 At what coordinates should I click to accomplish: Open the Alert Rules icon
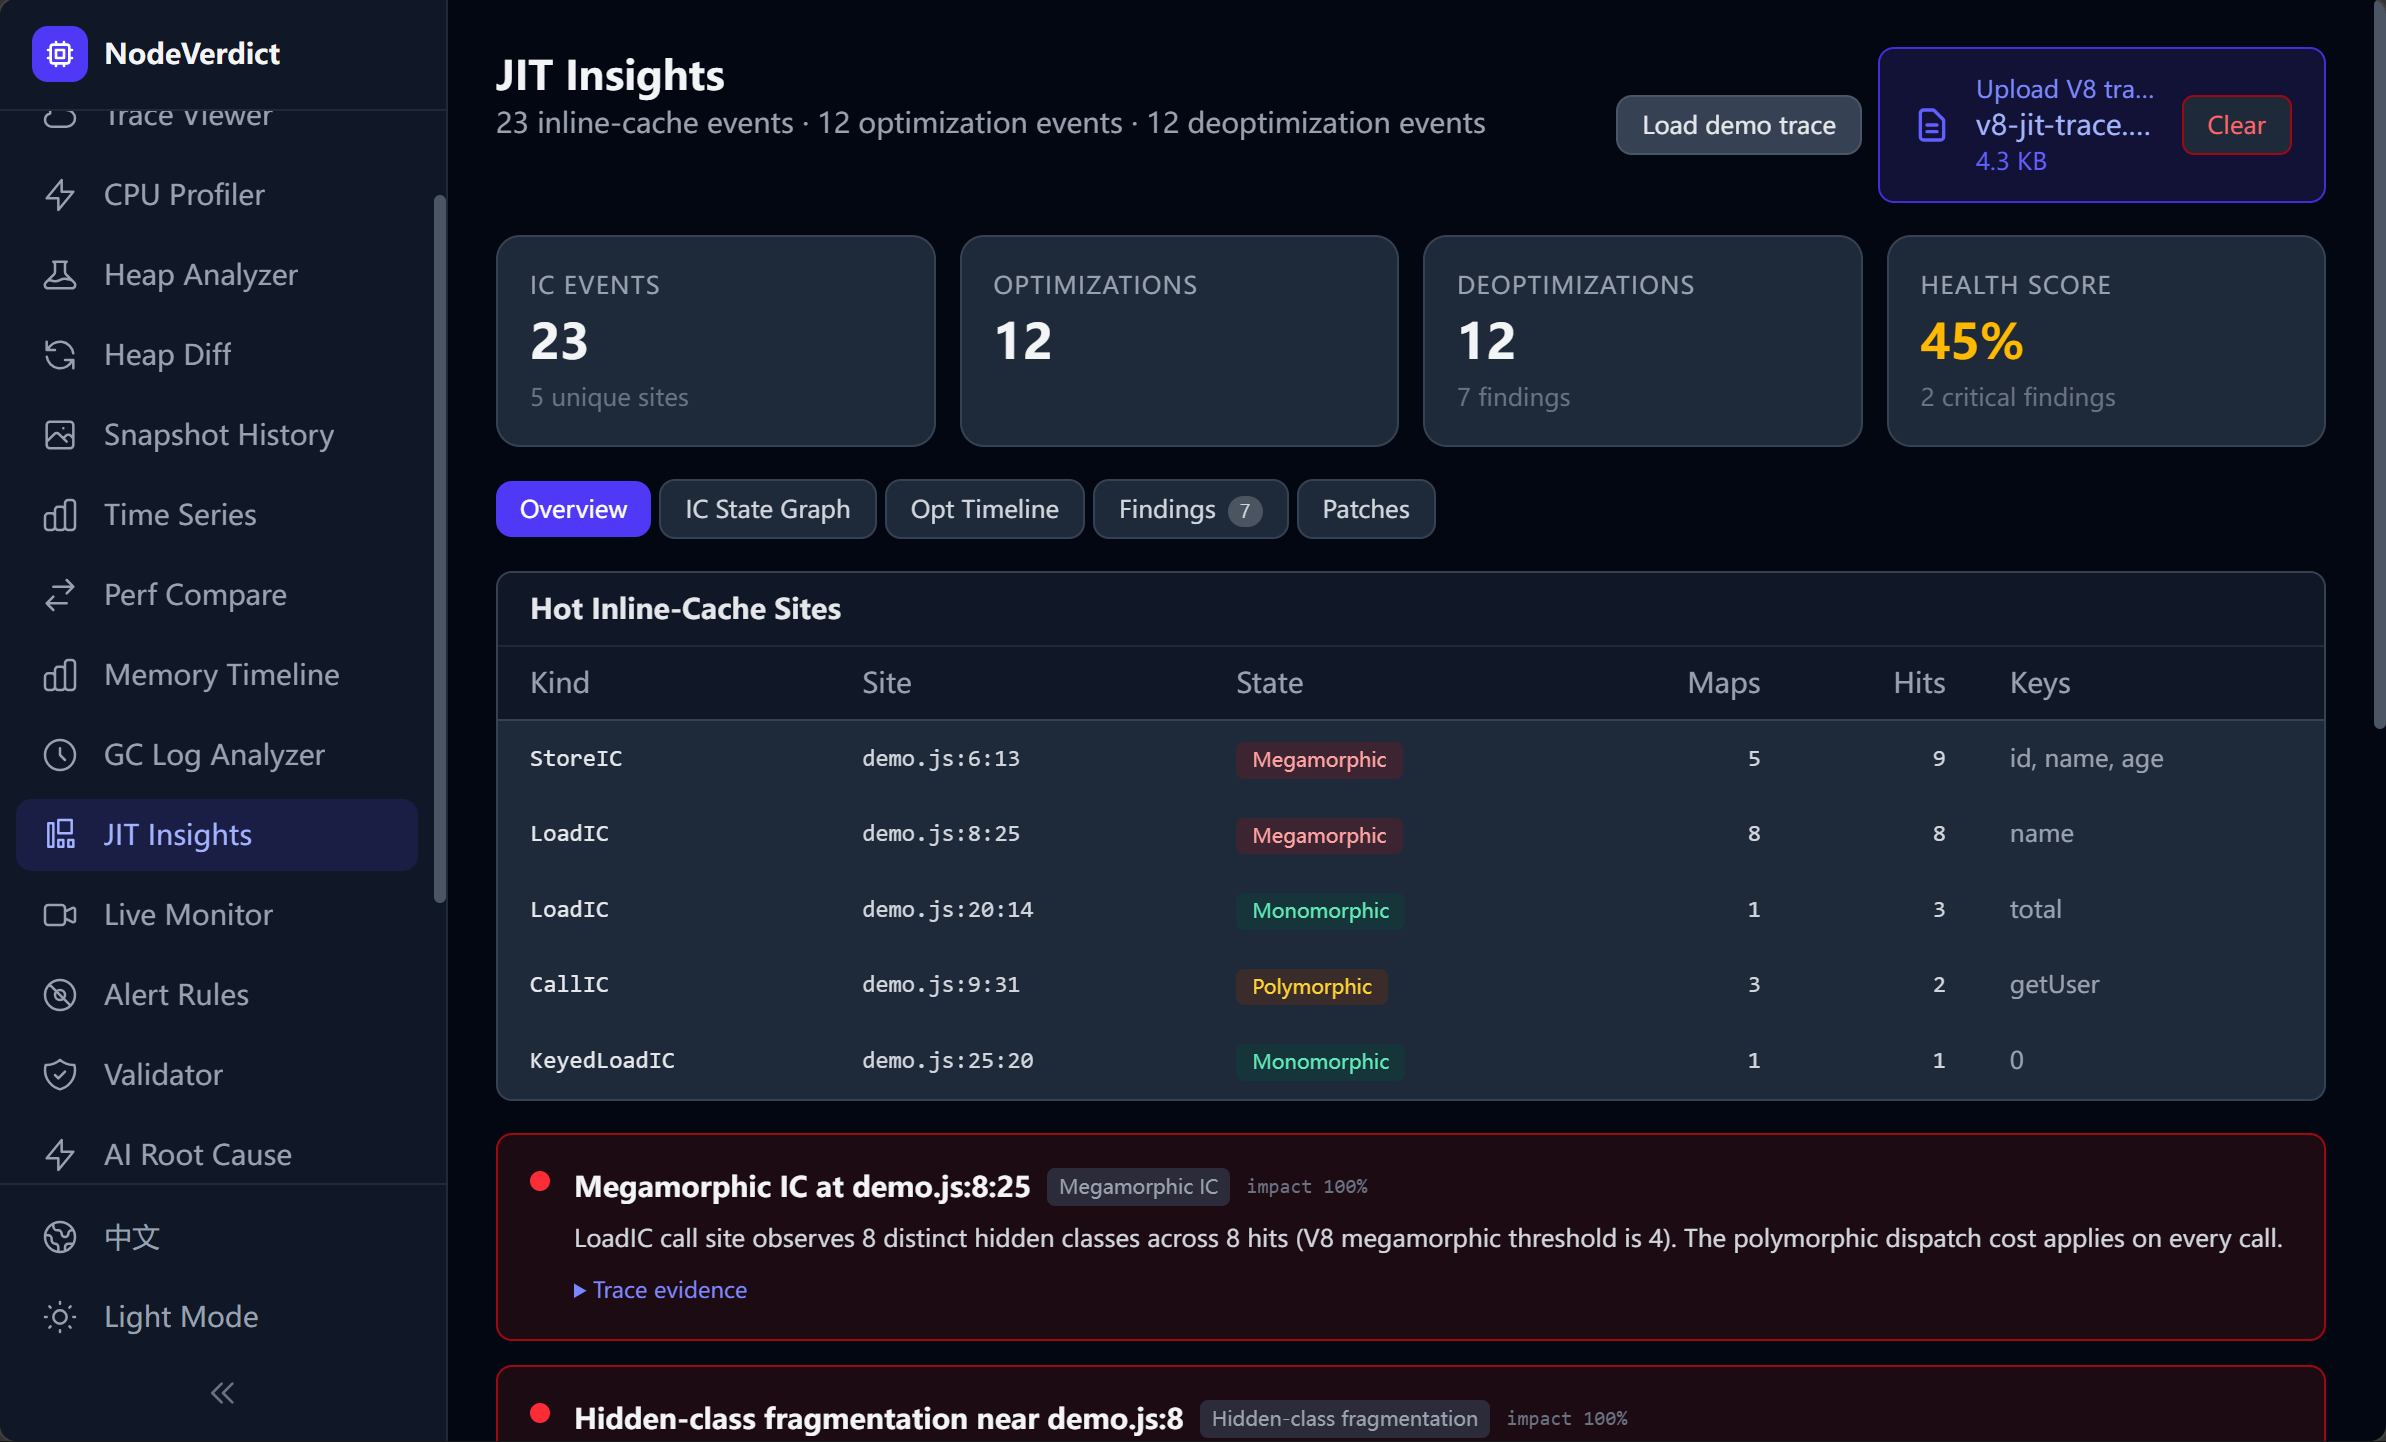coord(60,995)
